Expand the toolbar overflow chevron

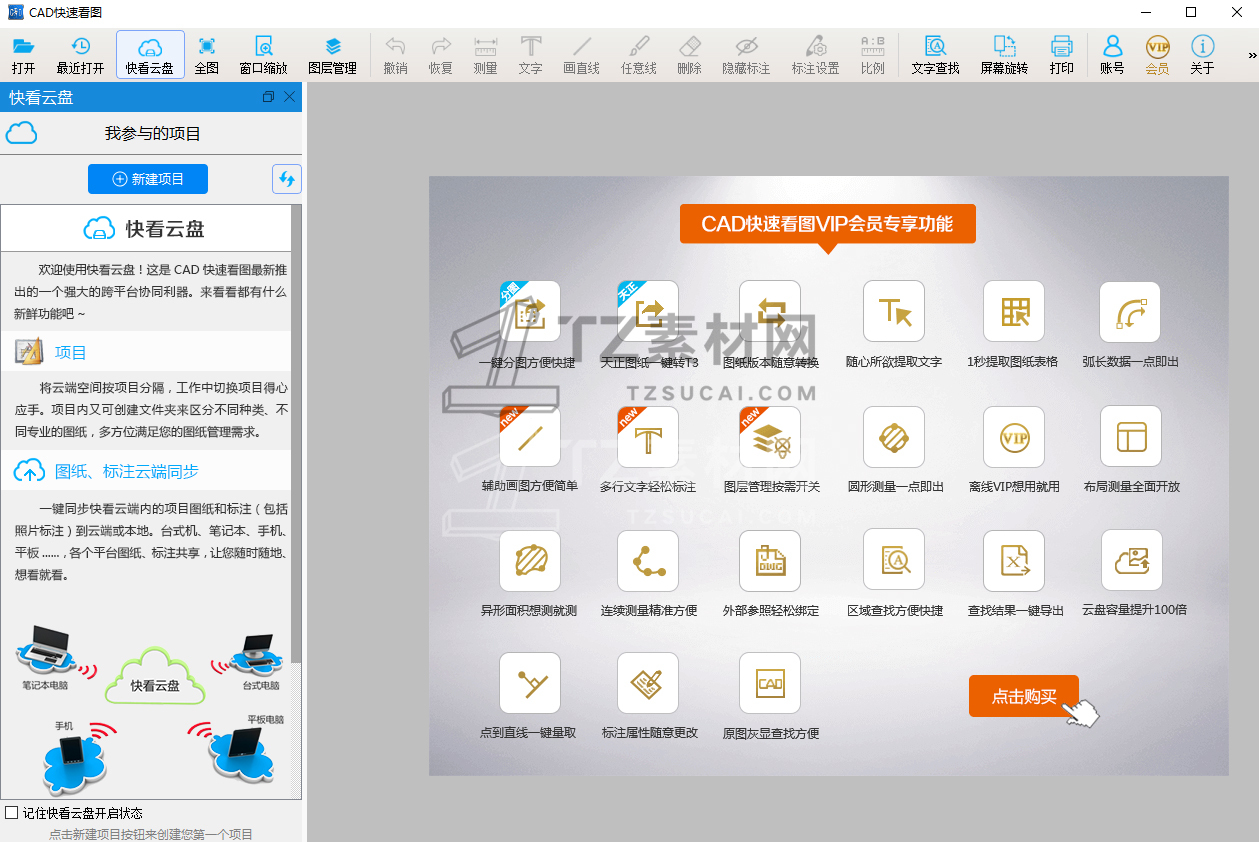tap(1251, 55)
